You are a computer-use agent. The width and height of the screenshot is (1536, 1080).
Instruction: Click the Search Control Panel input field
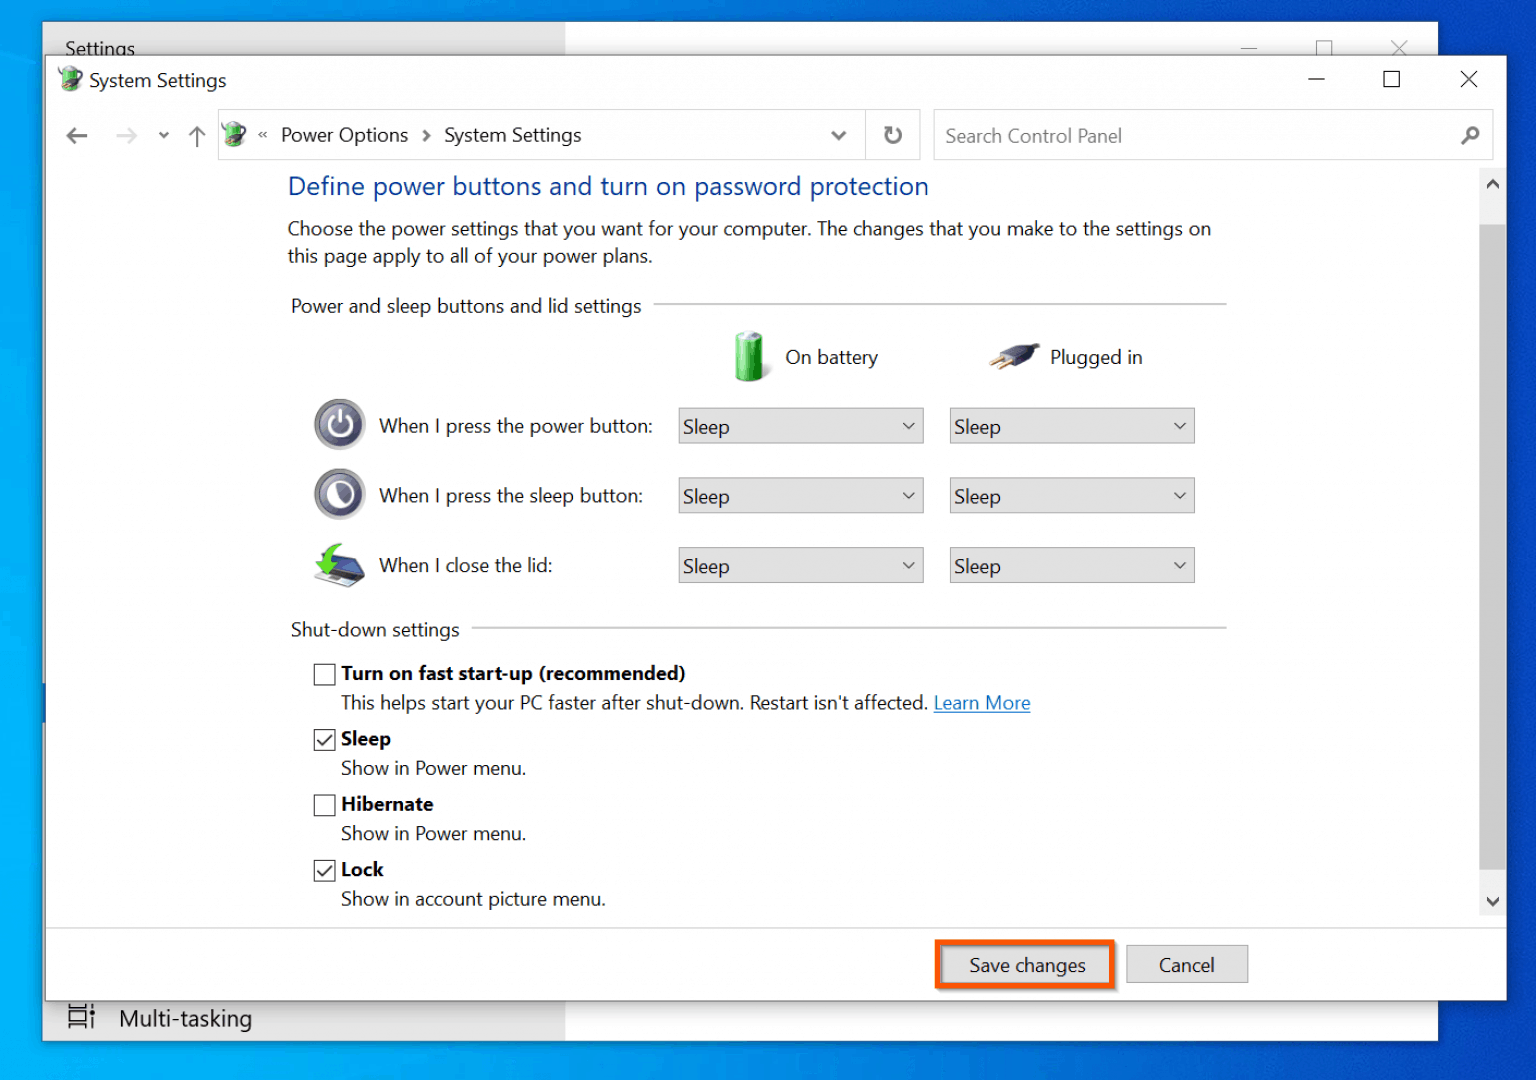[1150, 135]
